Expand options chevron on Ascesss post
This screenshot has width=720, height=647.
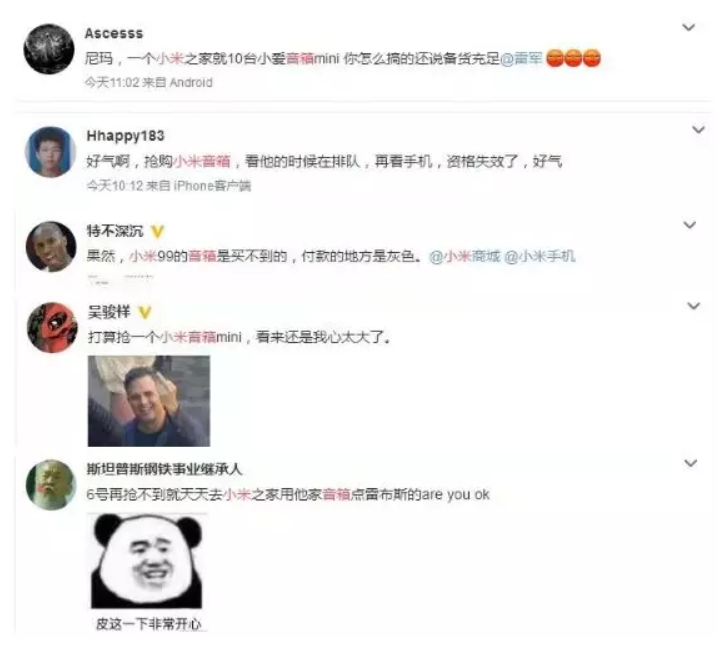coord(688,27)
